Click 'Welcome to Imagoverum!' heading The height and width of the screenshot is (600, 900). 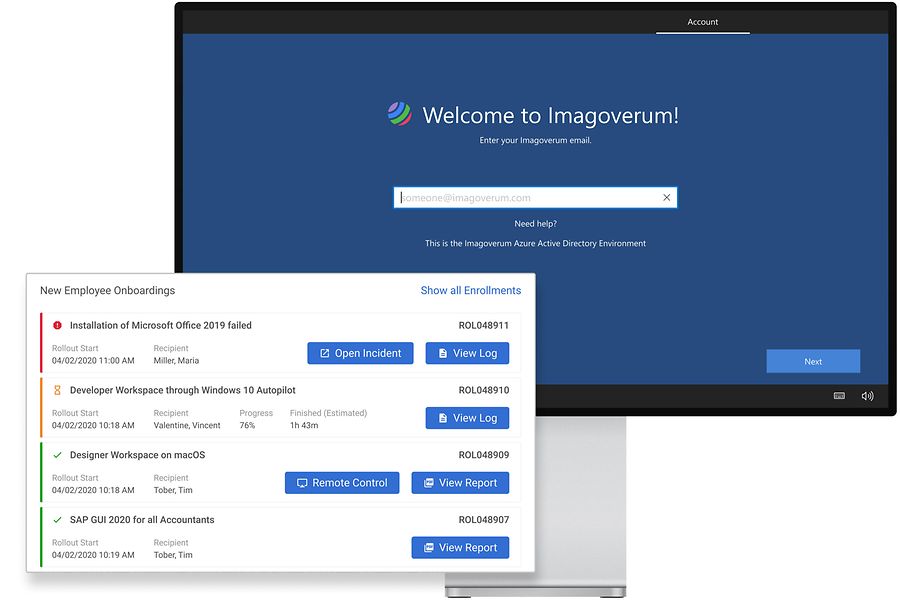(x=551, y=115)
